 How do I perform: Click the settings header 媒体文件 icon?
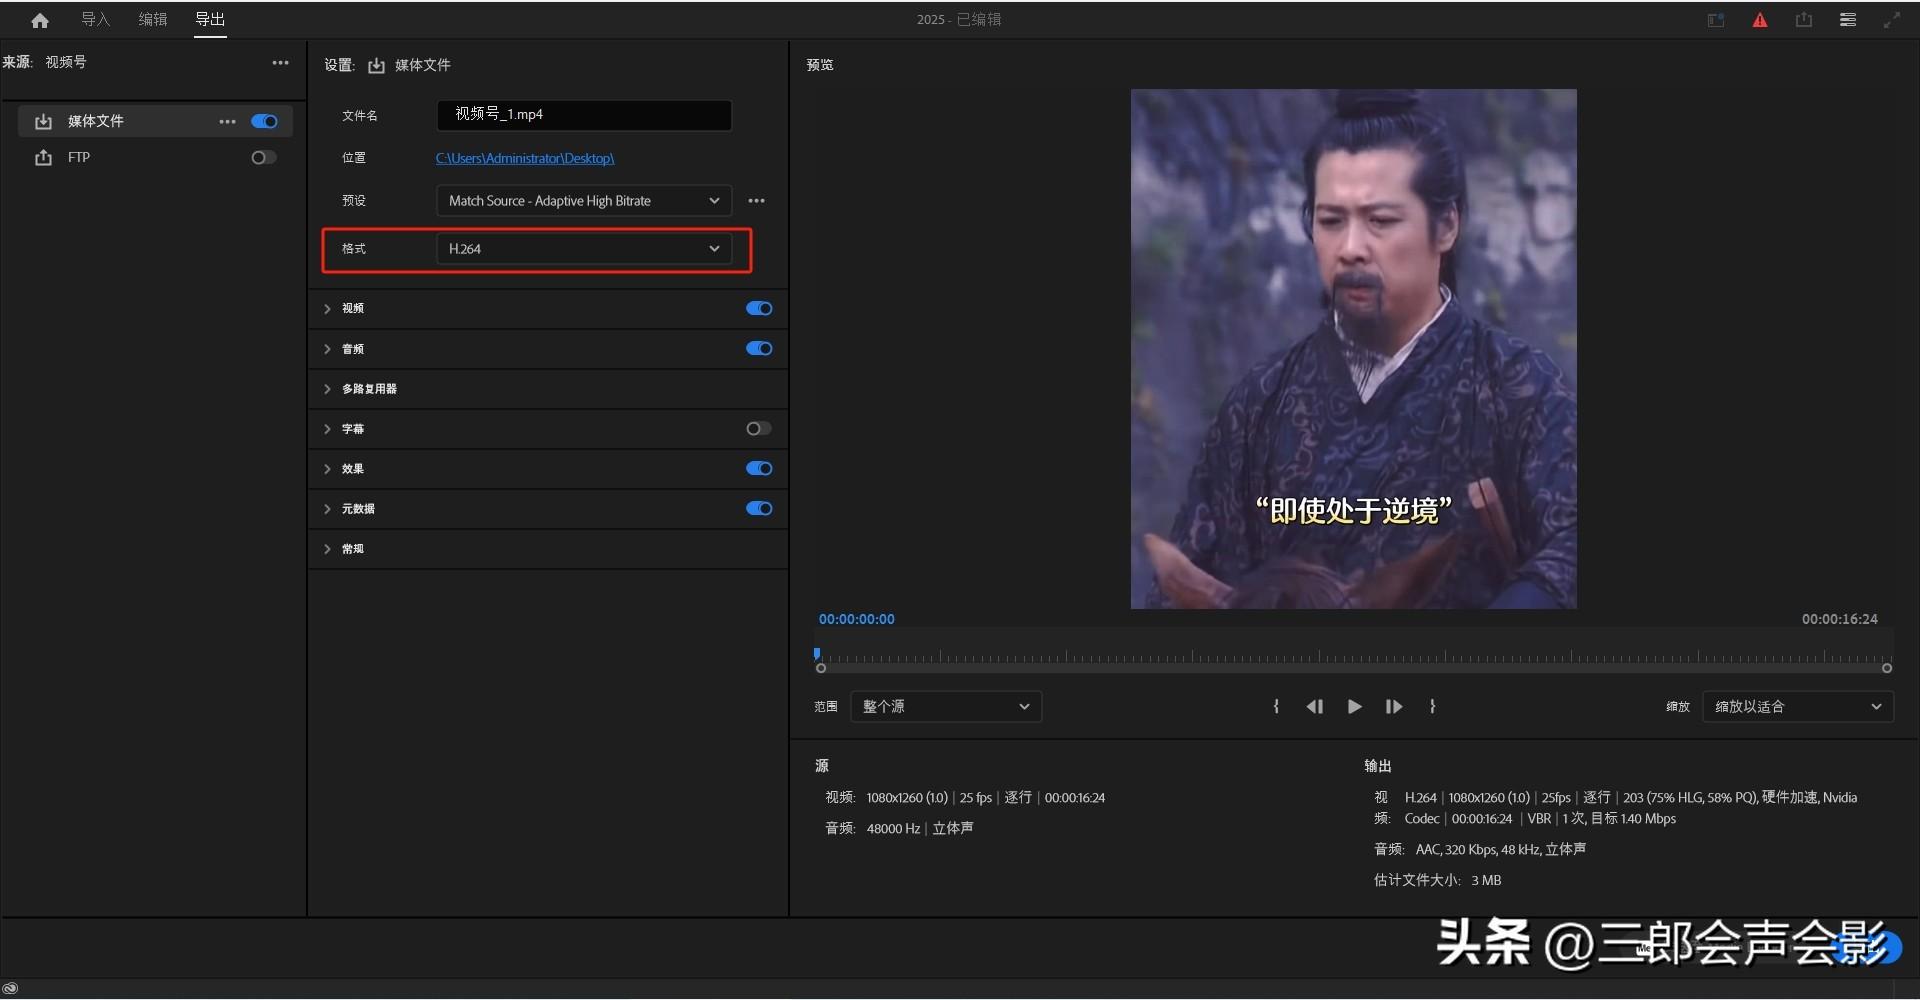click(376, 66)
